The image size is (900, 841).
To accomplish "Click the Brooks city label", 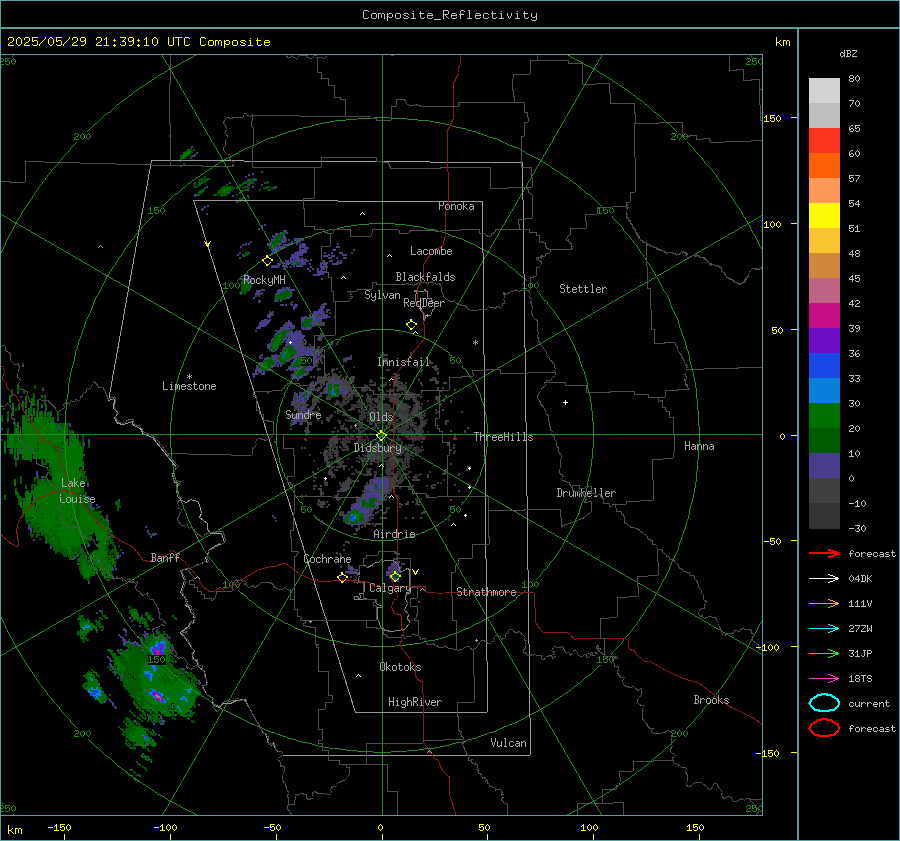I will point(711,700).
